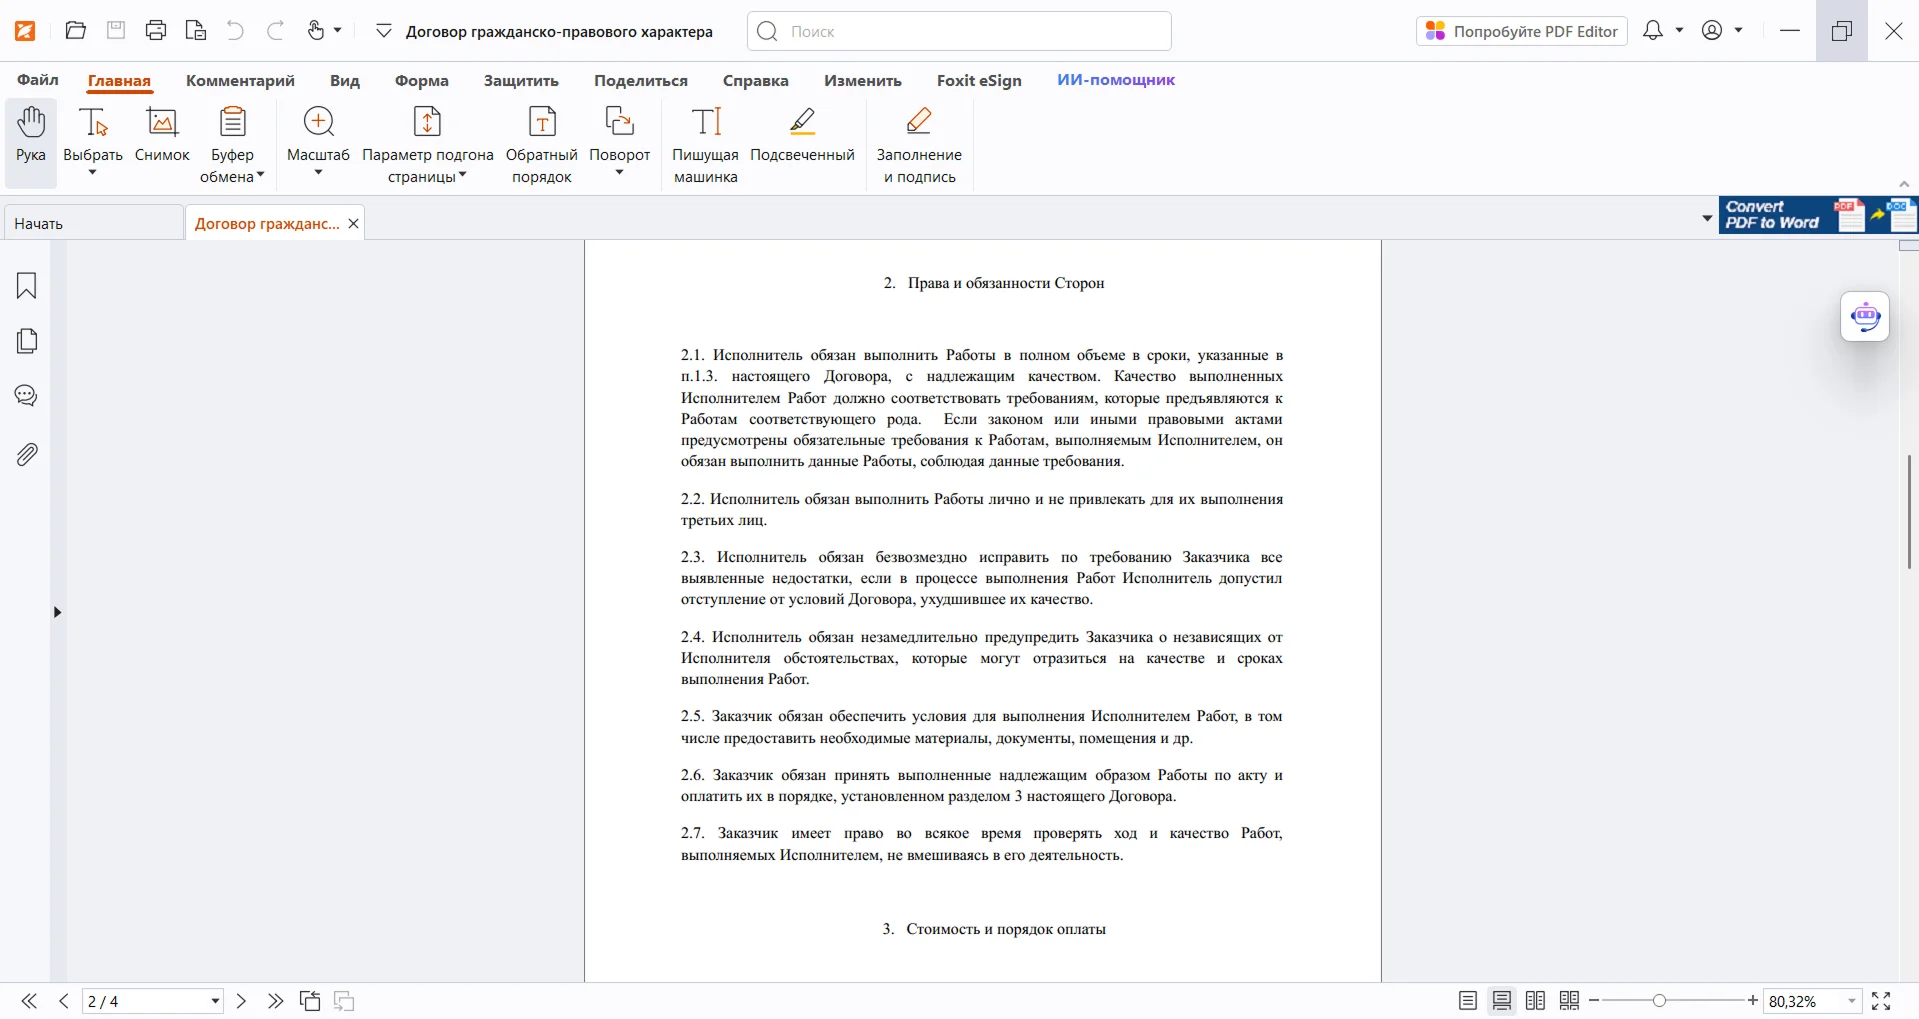The height and width of the screenshot is (1019, 1919).
Task: Open the bookmarks panel icon
Action: [x=27, y=286]
